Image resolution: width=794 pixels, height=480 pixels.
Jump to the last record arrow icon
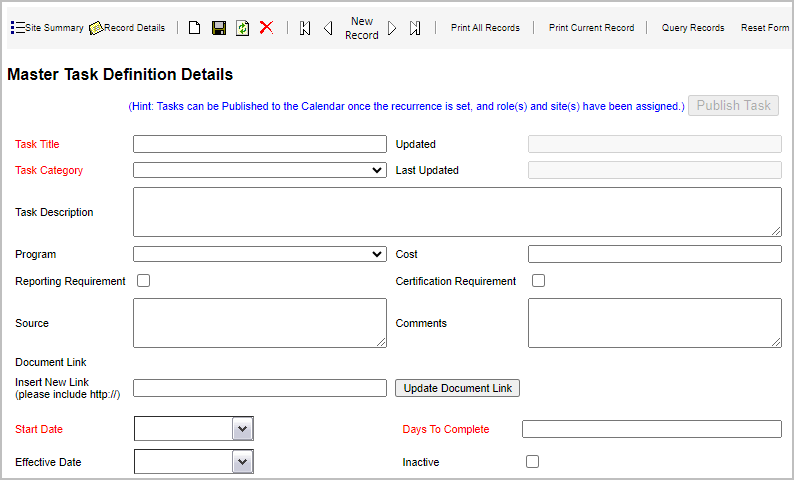click(415, 28)
